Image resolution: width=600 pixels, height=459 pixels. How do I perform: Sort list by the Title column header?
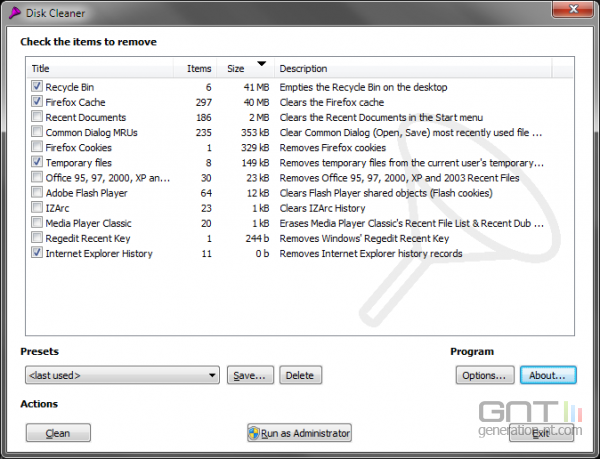pyautogui.click(x=100, y=68)
